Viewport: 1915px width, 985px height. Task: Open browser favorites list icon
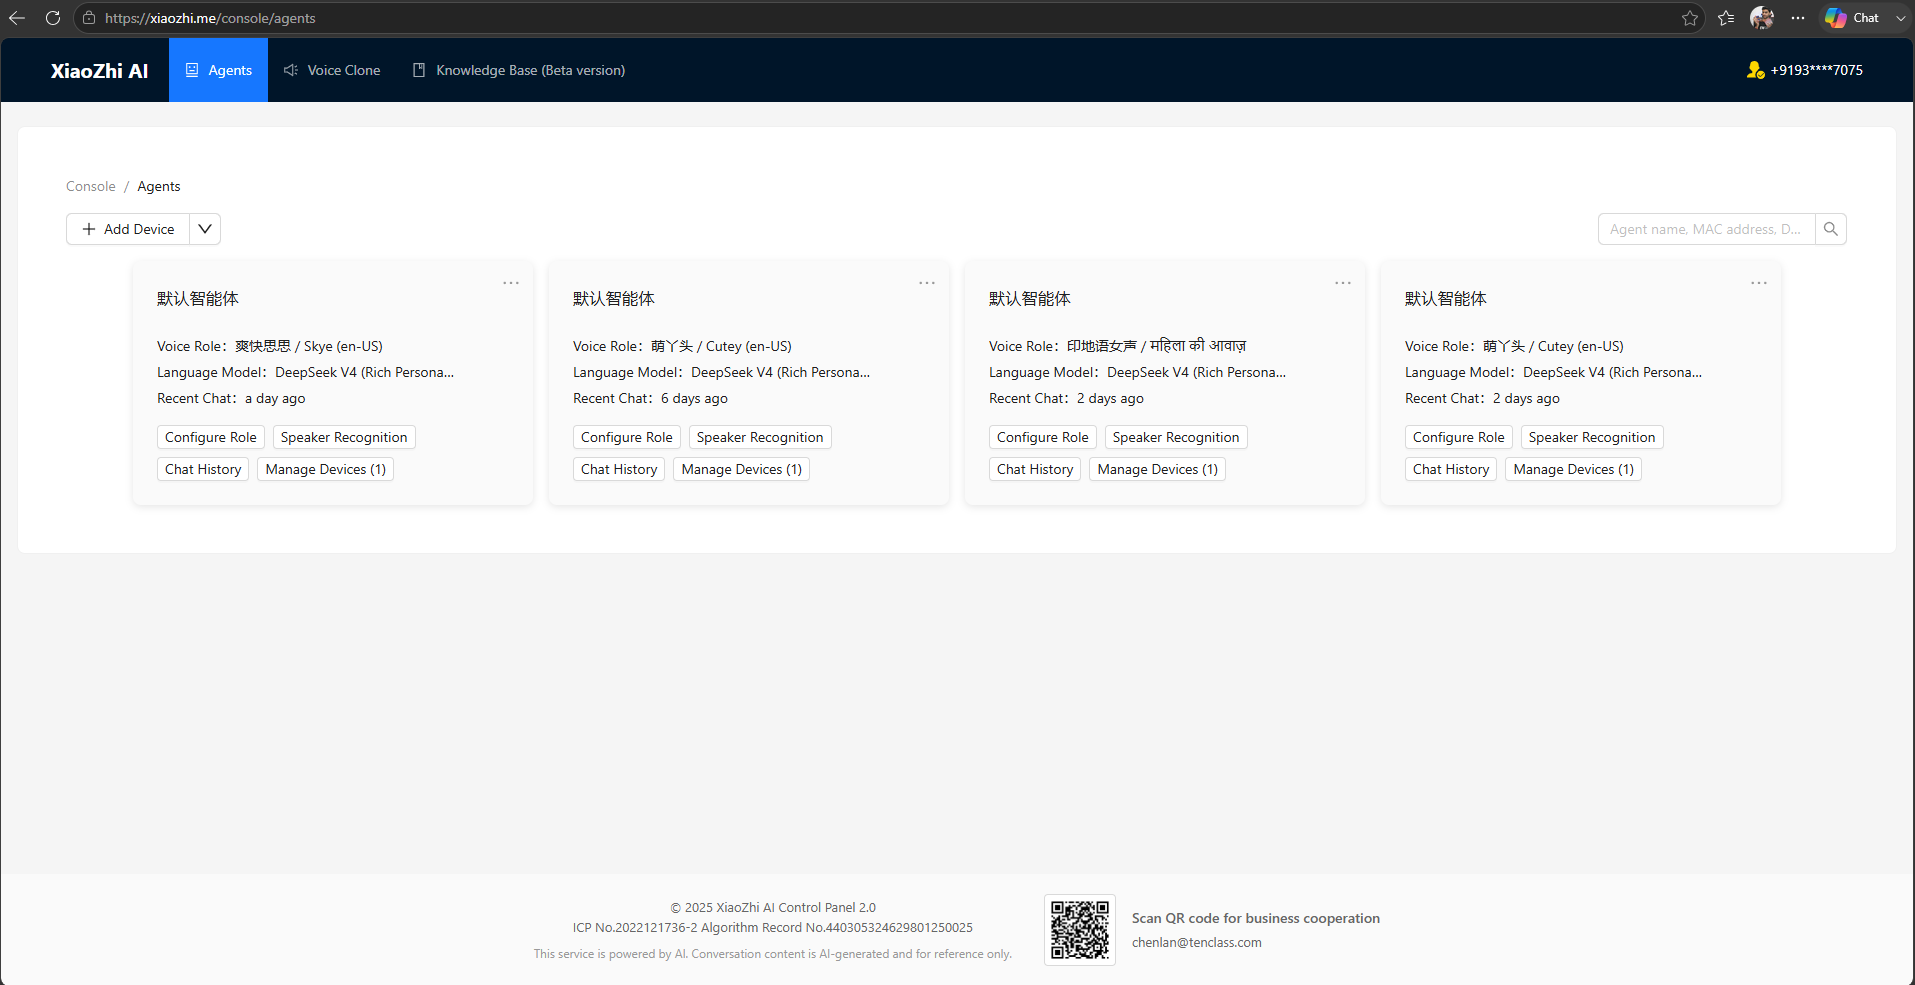point(1726,18)
